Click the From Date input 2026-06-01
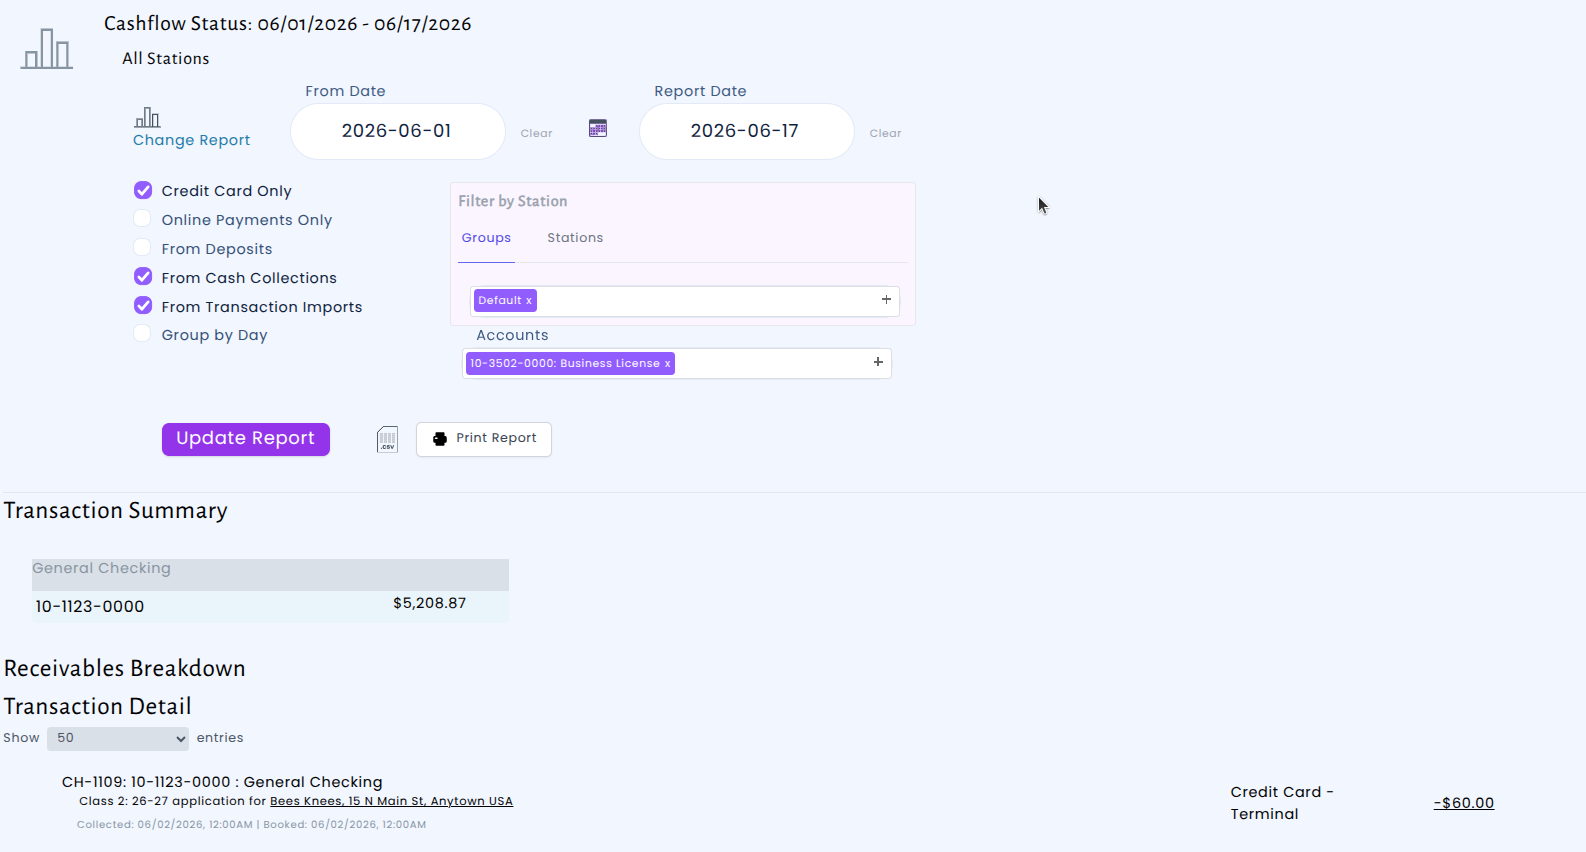This screenshot has width=1586, height=852. click(398, 131)
